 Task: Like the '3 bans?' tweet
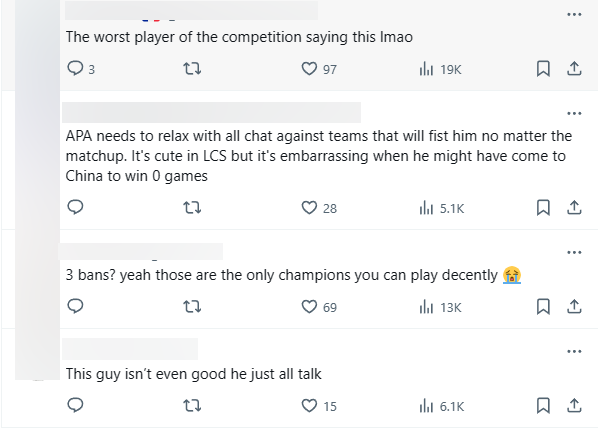(x=319, y=307)
